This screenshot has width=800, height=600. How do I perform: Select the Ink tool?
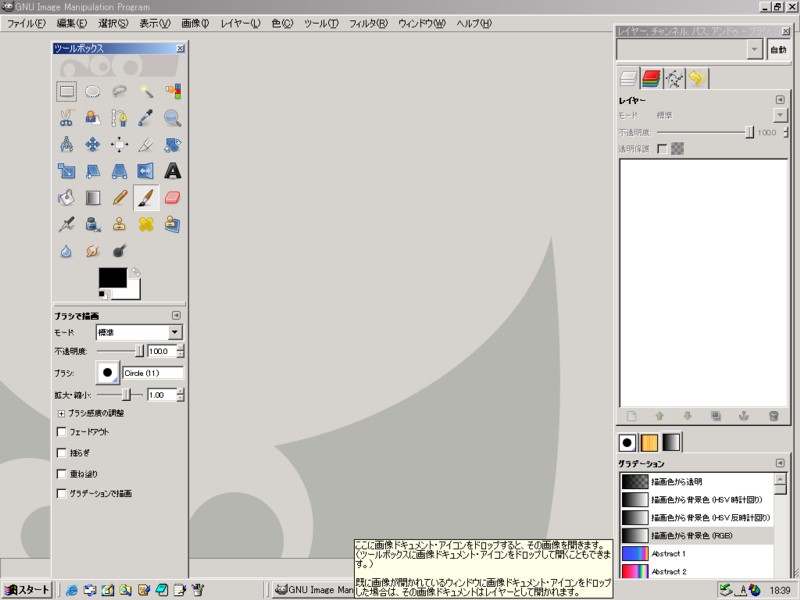tap(92, 224)
